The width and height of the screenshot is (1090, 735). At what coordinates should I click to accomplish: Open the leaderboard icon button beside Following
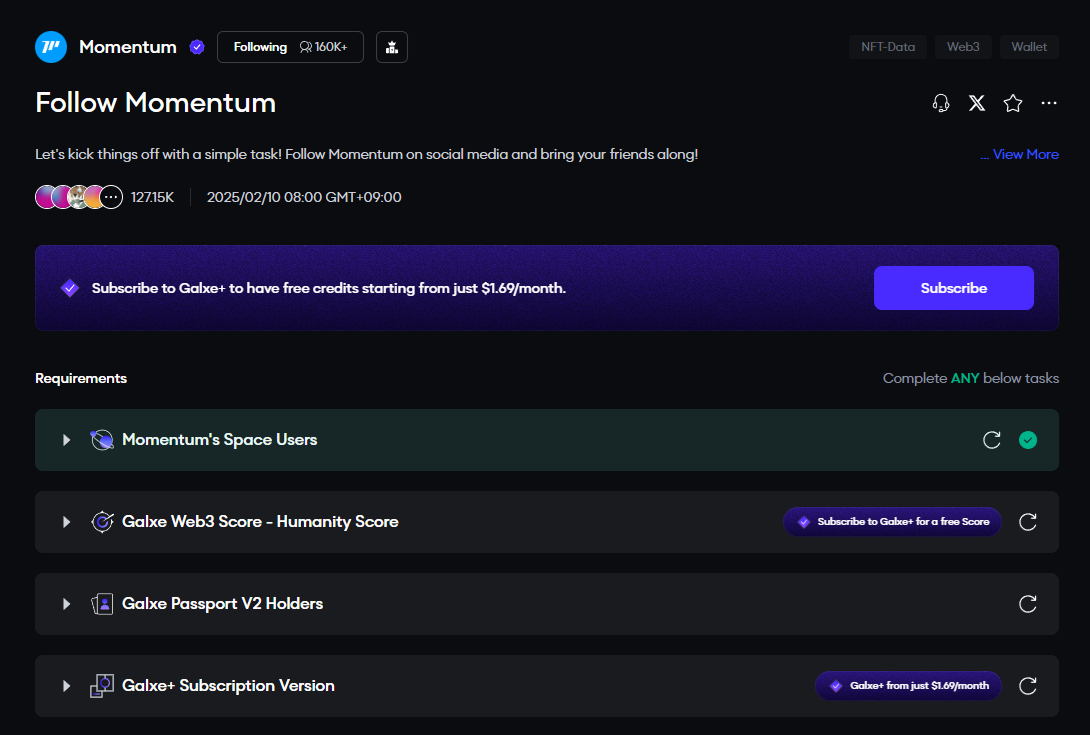click(392, 47)
